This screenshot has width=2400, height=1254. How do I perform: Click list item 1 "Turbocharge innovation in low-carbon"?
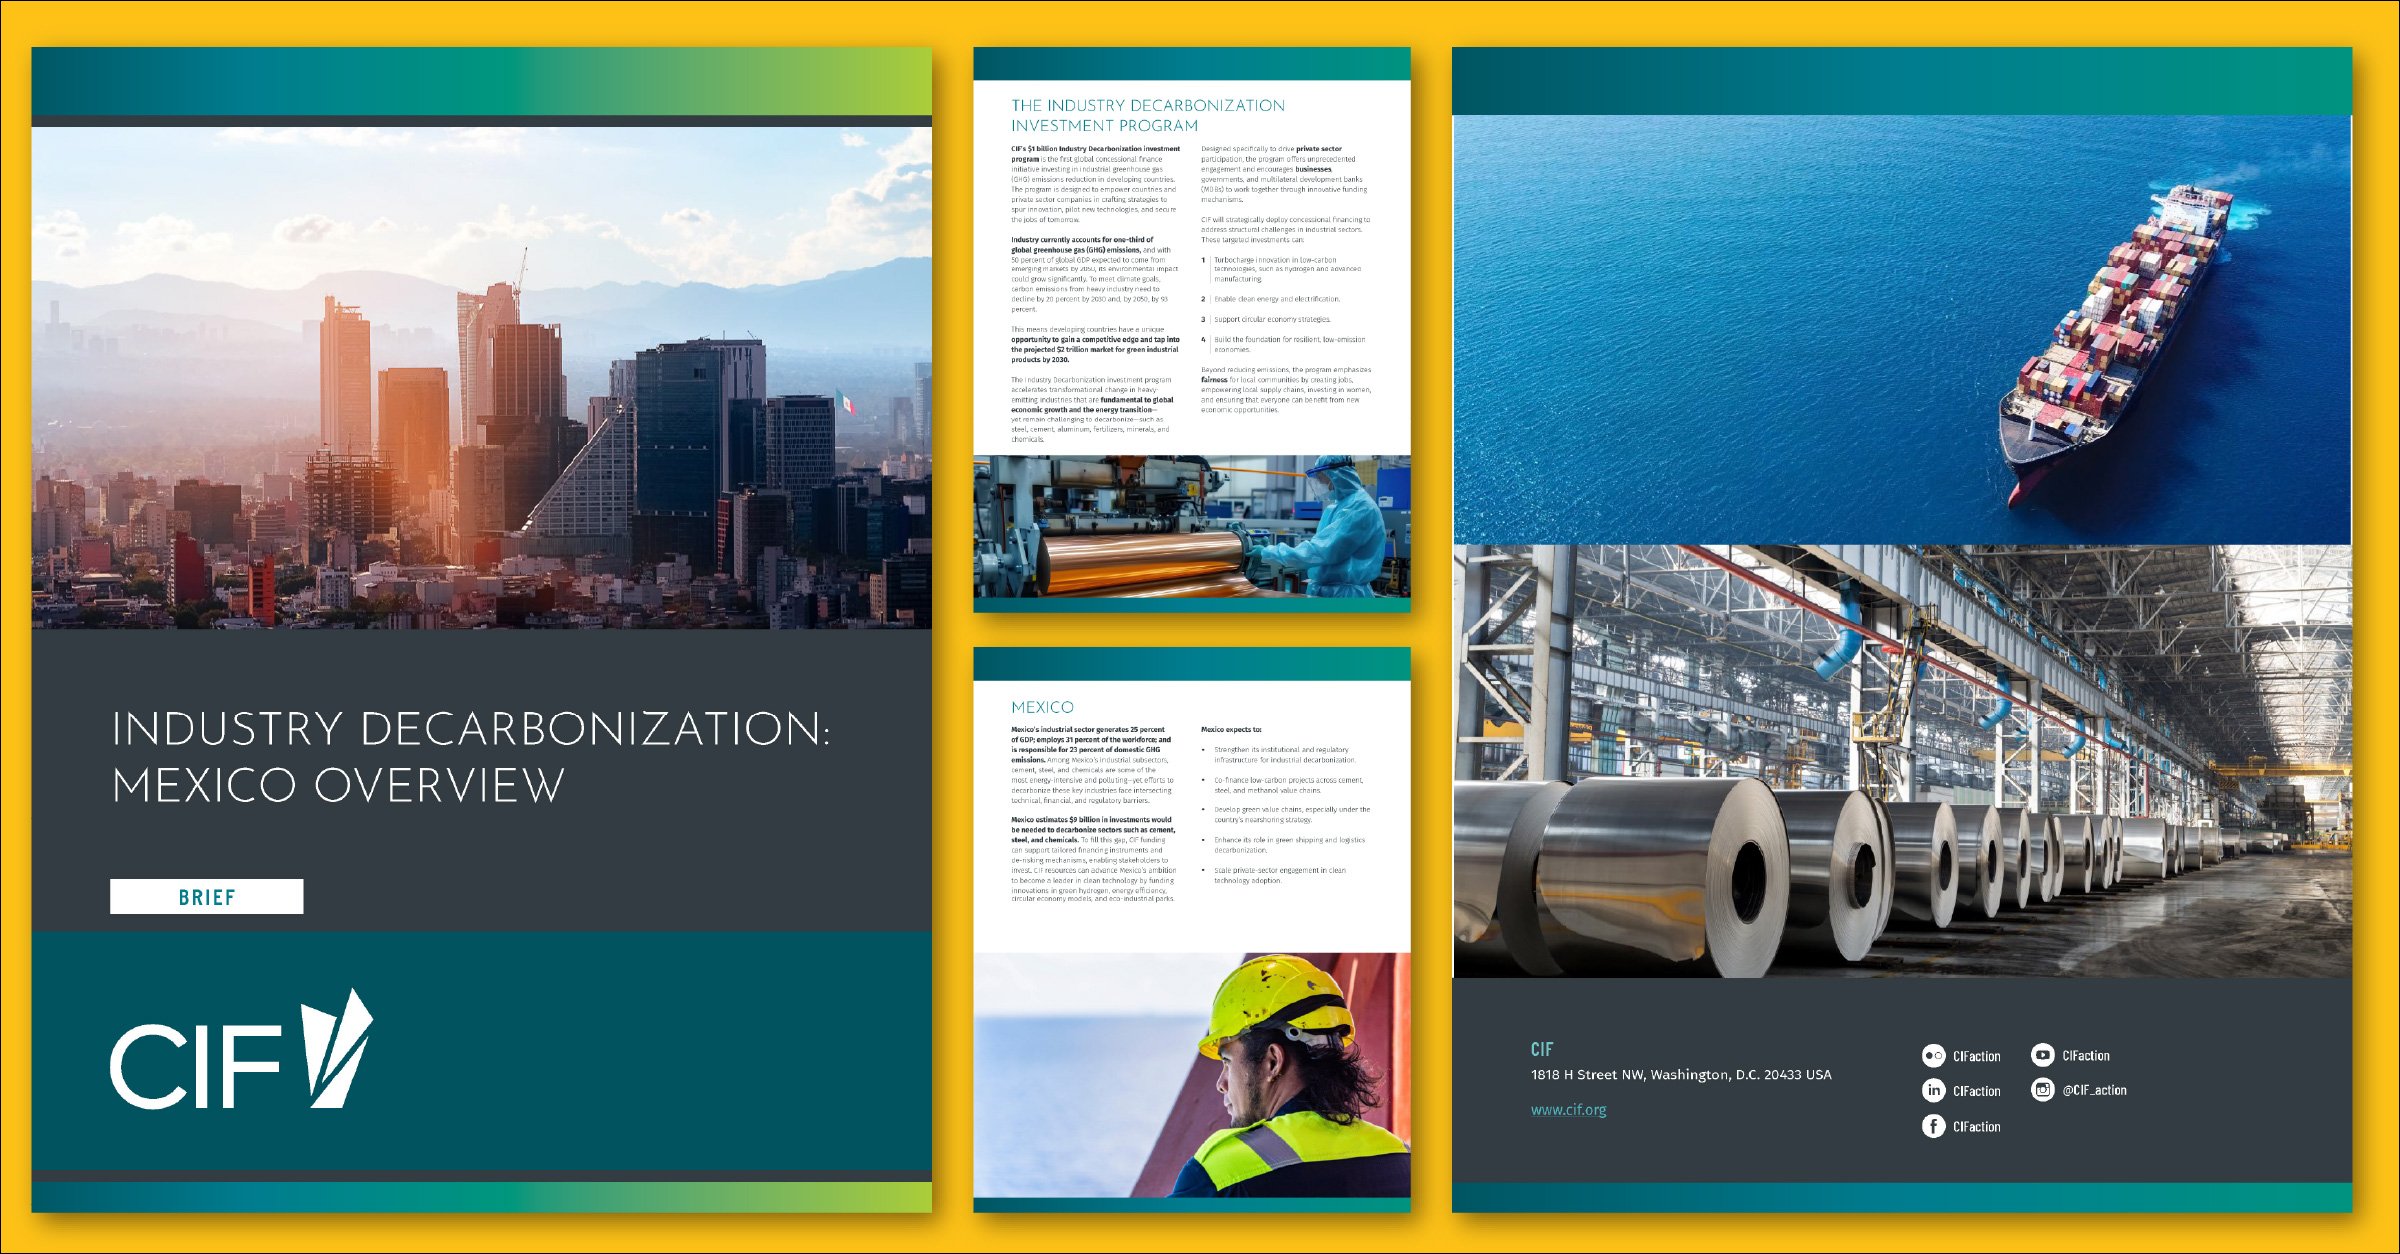1286,269
